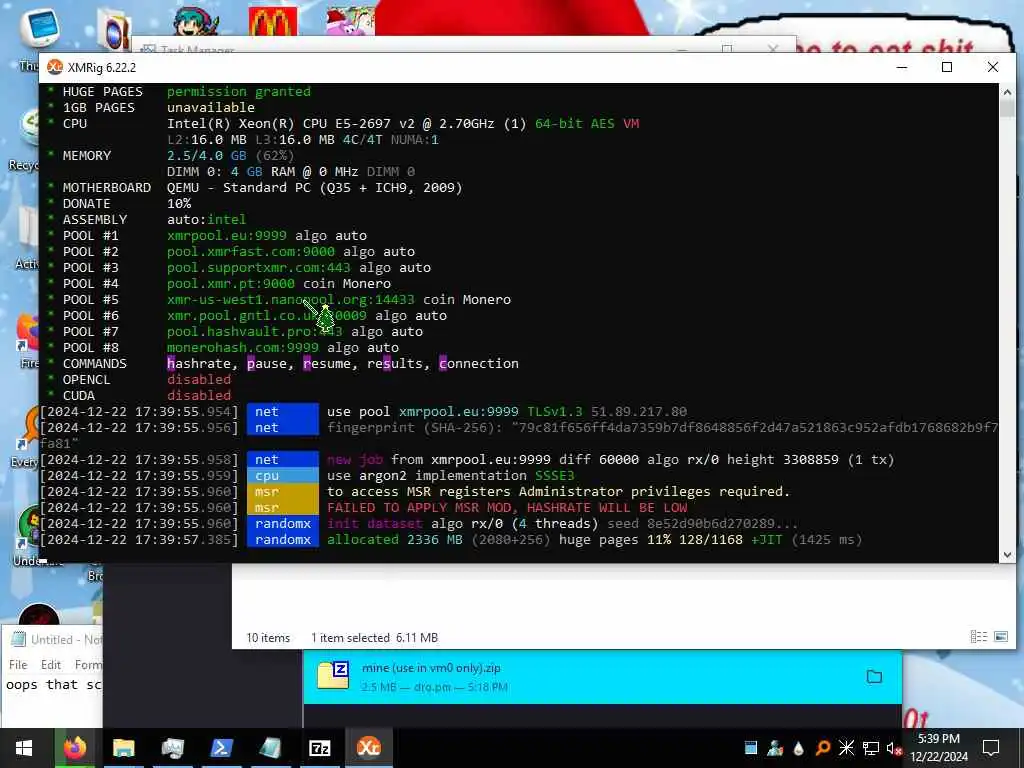Open Notepad File menu
1024x768 pixels.
coord(18,665)
